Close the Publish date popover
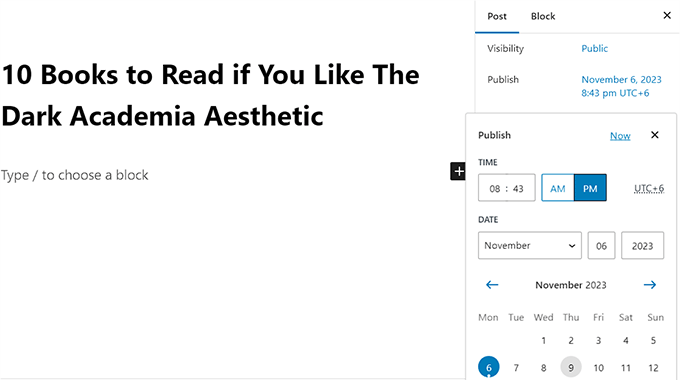Image resolution: width=680 pixels, height=380 pixels. 655,135
